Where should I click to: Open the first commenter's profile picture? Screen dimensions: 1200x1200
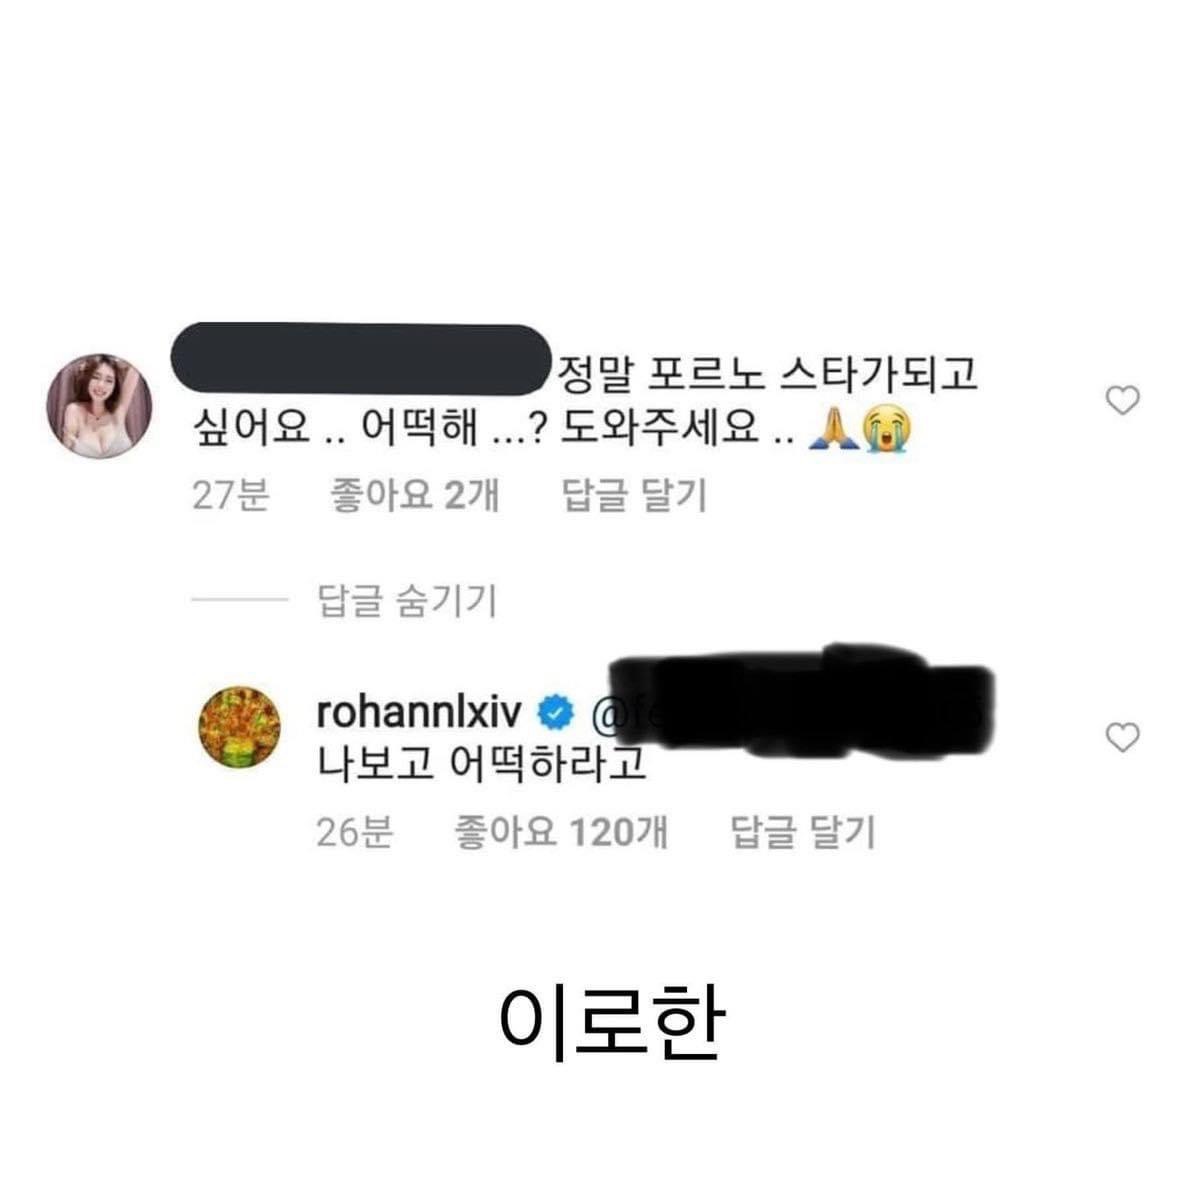(x=100, y=405)
